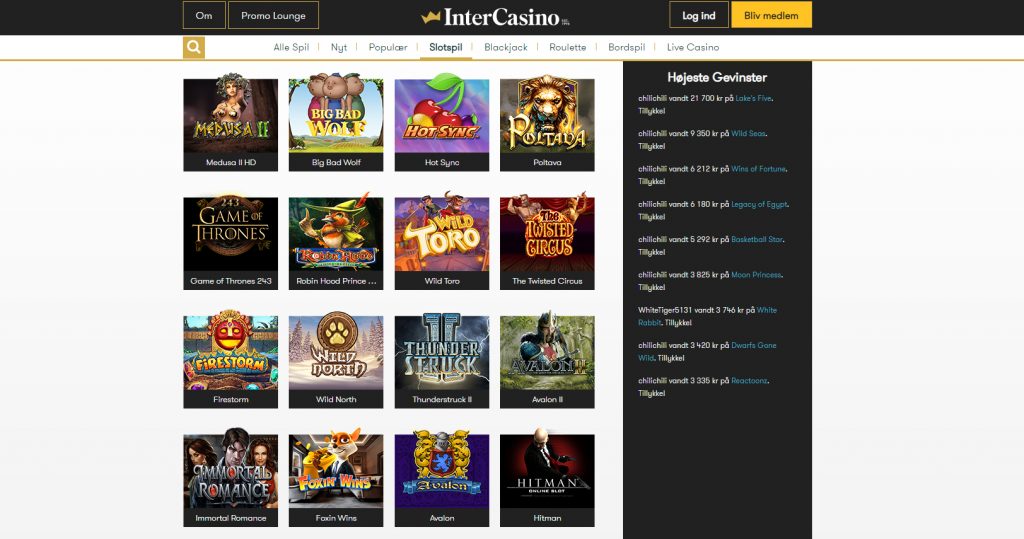Switch to the Bordspil tab
The image size is (1024, 539).
click(626, 47)
